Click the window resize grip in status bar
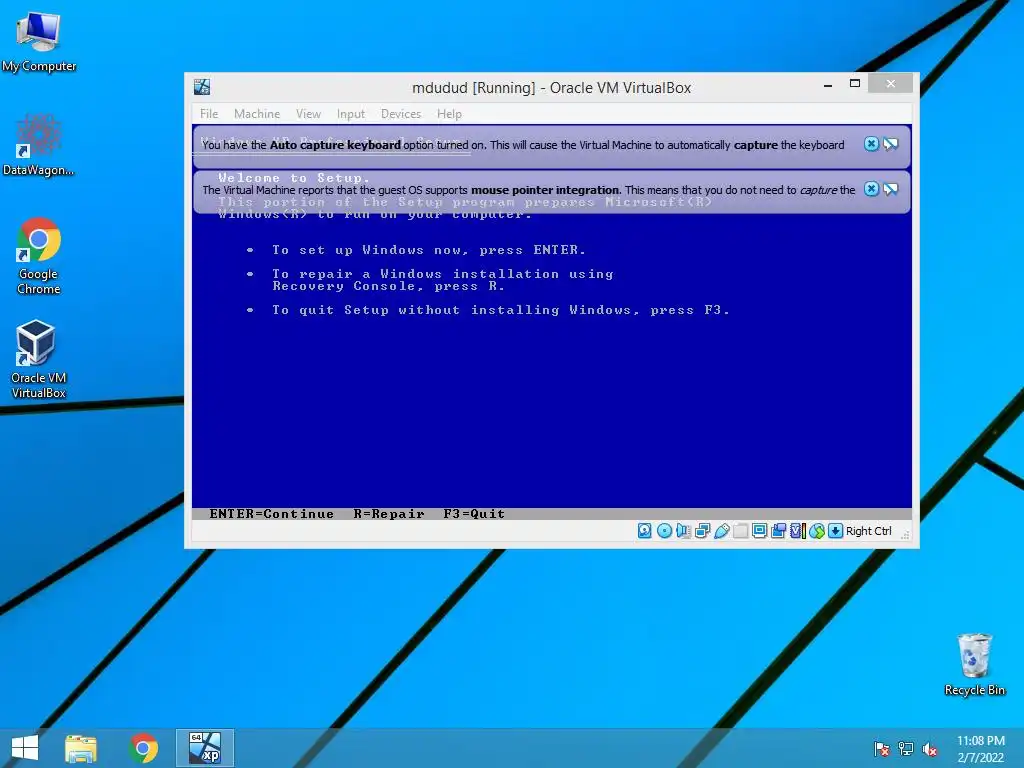1024x768 pixels. pyautogui.click(x=905, y=535)
